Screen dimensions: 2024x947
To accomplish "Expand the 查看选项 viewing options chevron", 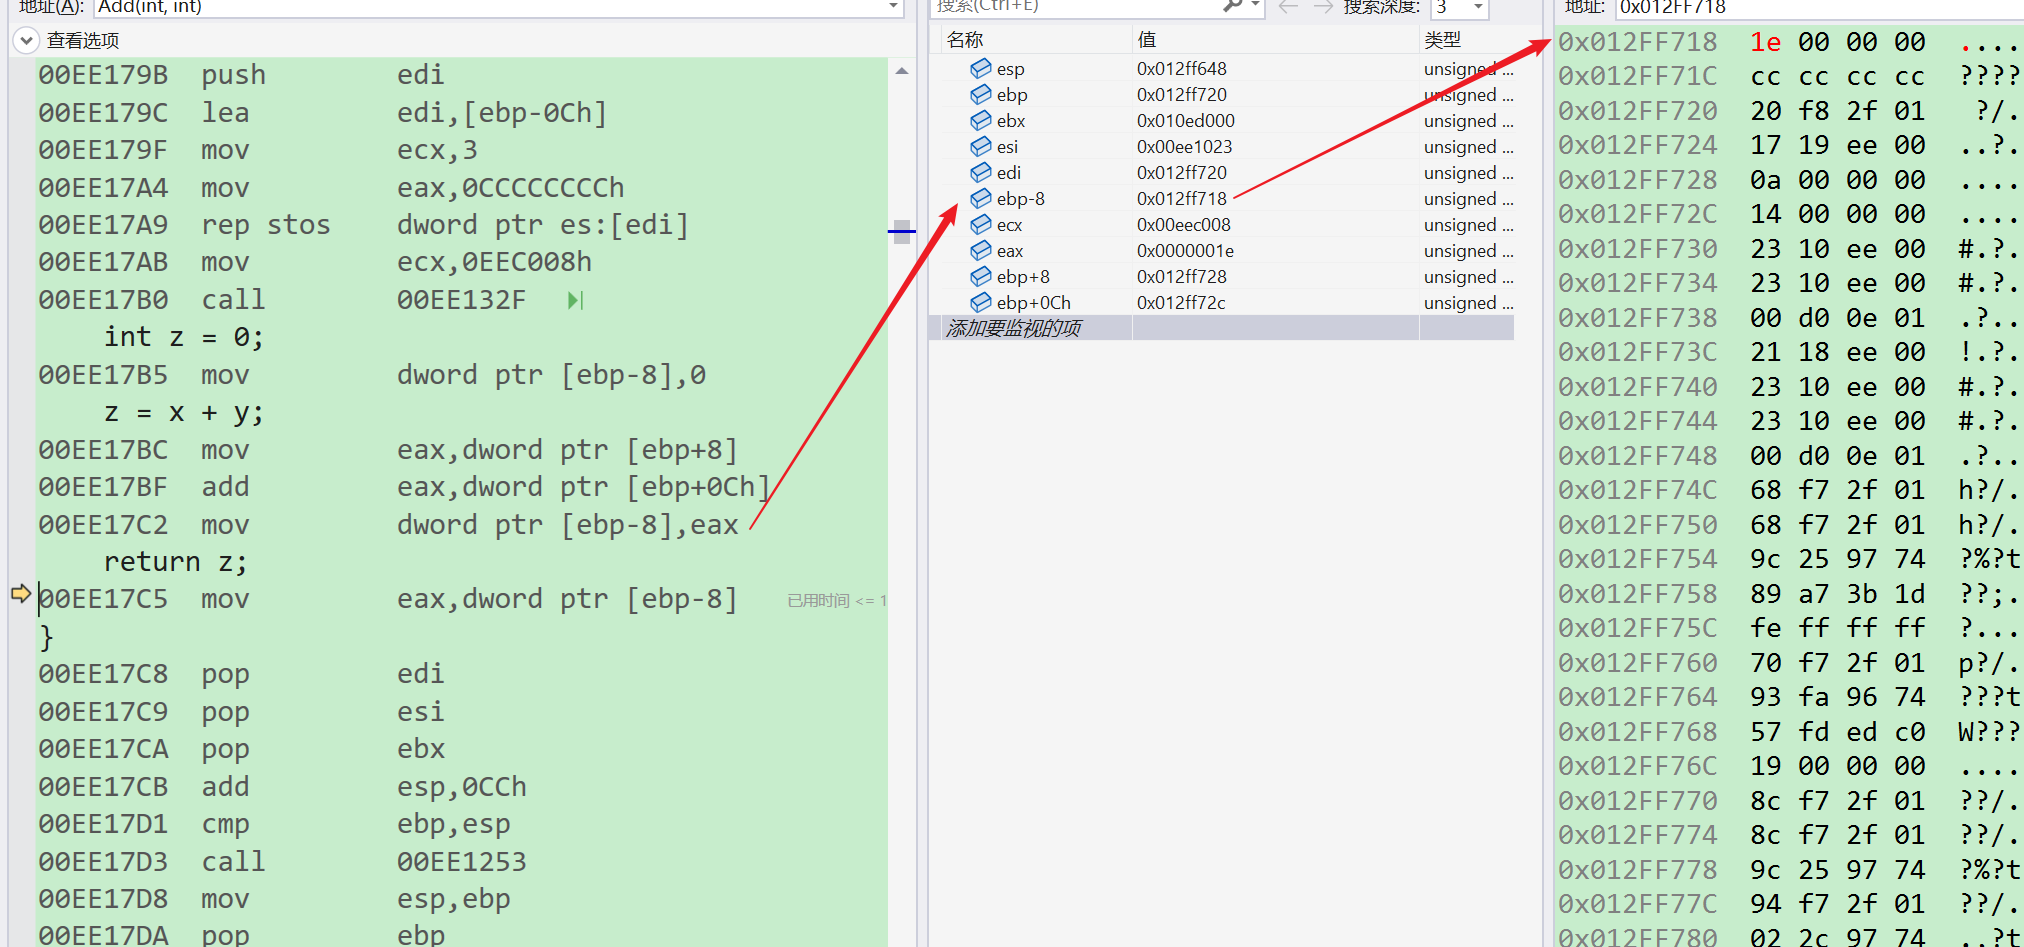I will click(x=26, y=41).
